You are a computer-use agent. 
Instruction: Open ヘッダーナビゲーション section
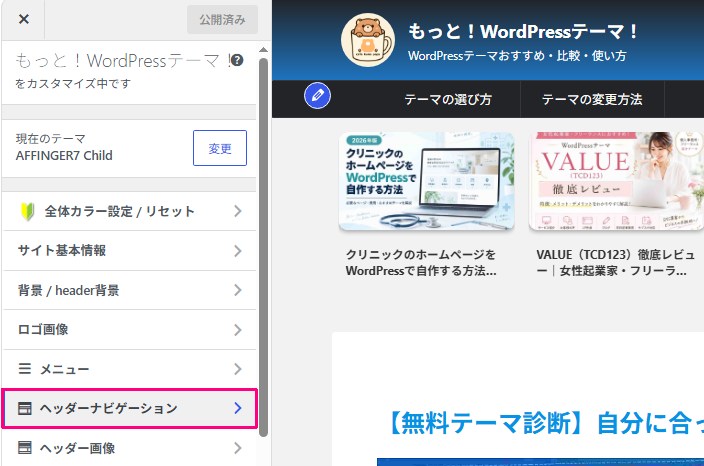pos(129,408)
